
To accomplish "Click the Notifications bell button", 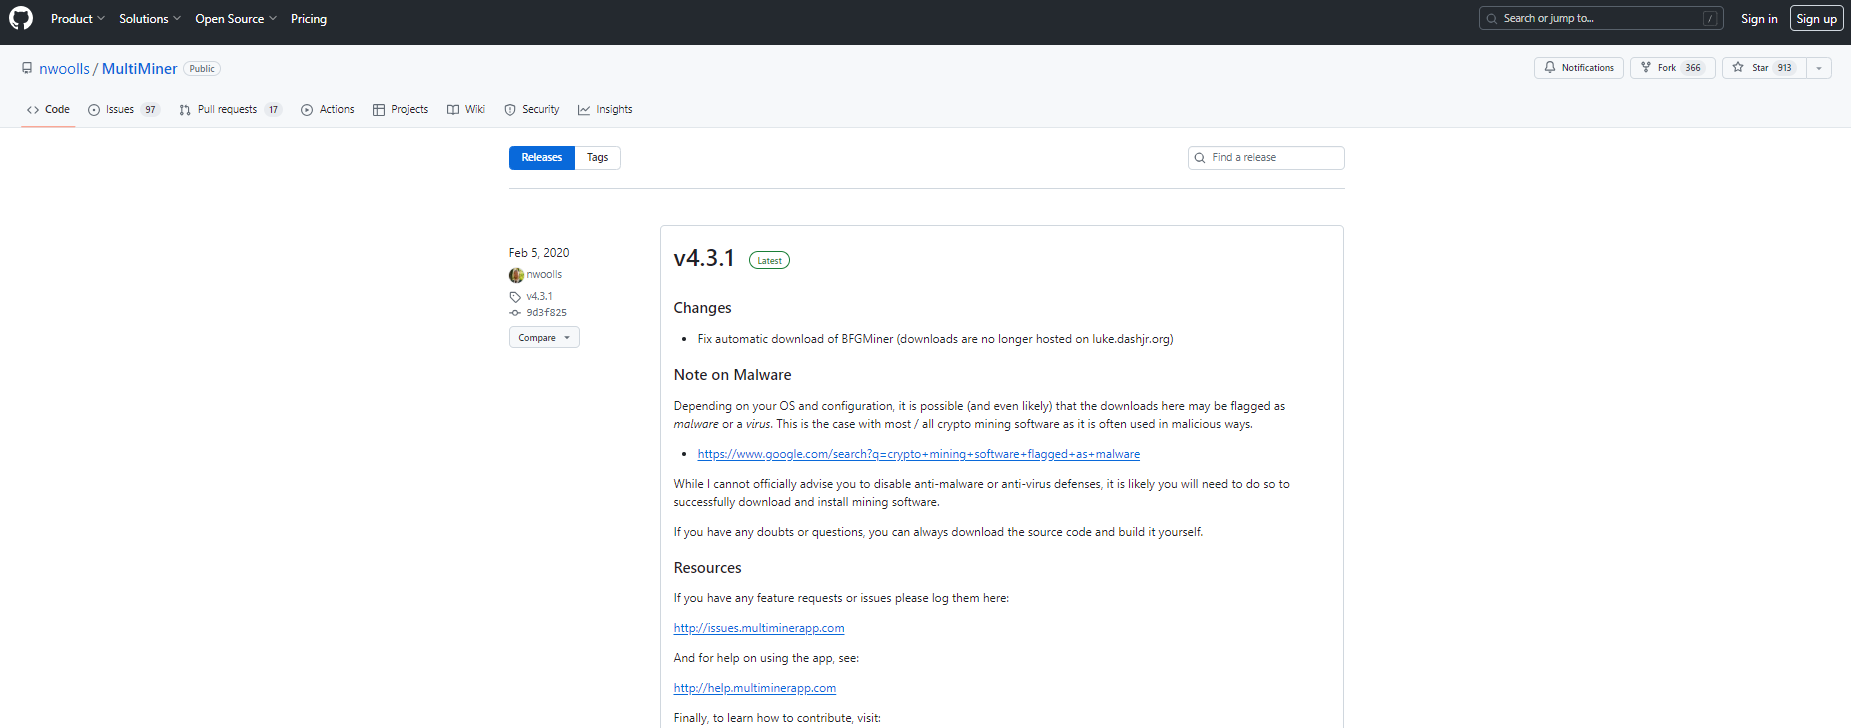I will [1579, 68].
